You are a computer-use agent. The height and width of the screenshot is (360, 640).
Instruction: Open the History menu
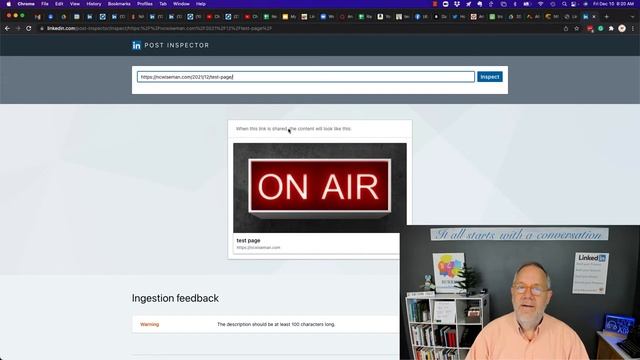pos(94,4)
